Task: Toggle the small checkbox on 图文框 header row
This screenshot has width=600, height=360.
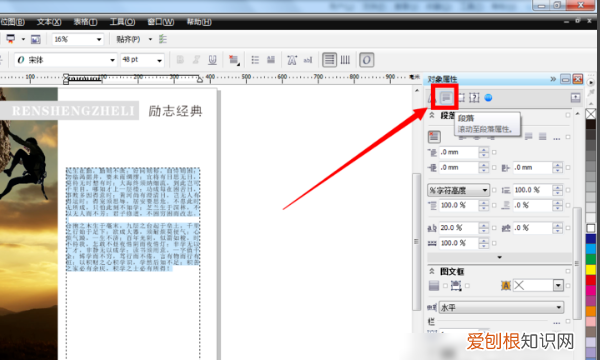Action: point(568,271)
